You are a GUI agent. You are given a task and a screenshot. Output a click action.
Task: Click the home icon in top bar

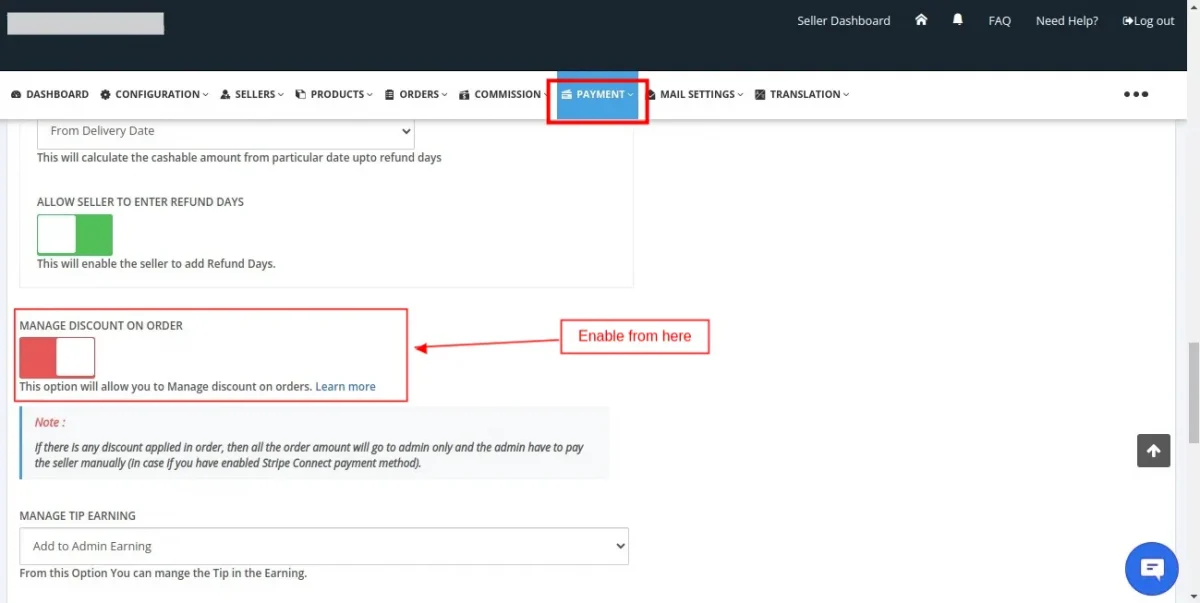click(x=921, y=20)
